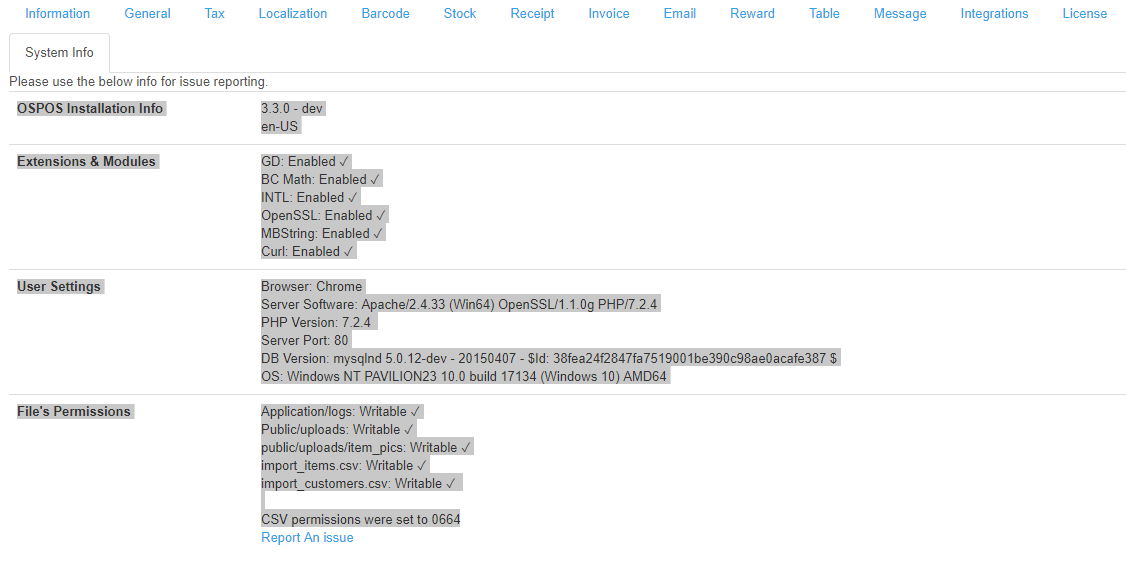Image resolution: width=1126 pixels, height=566 pixels.
Task: Open the Integrations tab
Action: click(995, 14)
